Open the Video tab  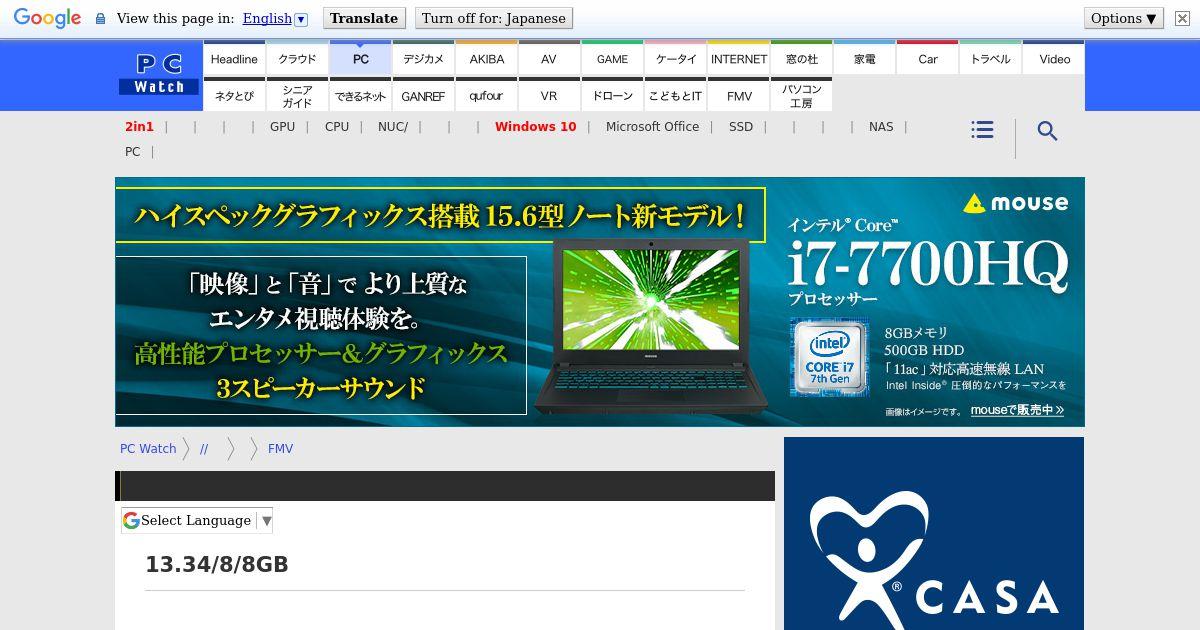pos(1054,58)
